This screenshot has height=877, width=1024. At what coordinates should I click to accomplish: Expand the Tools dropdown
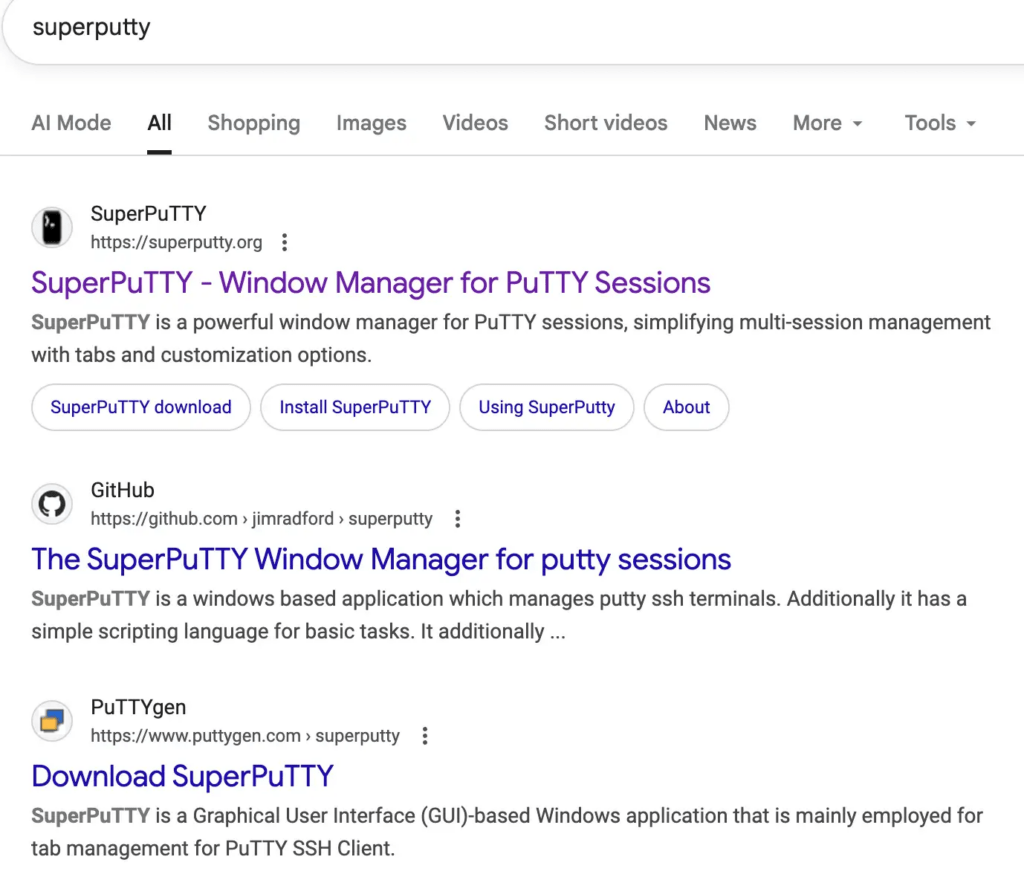[940, 123]
